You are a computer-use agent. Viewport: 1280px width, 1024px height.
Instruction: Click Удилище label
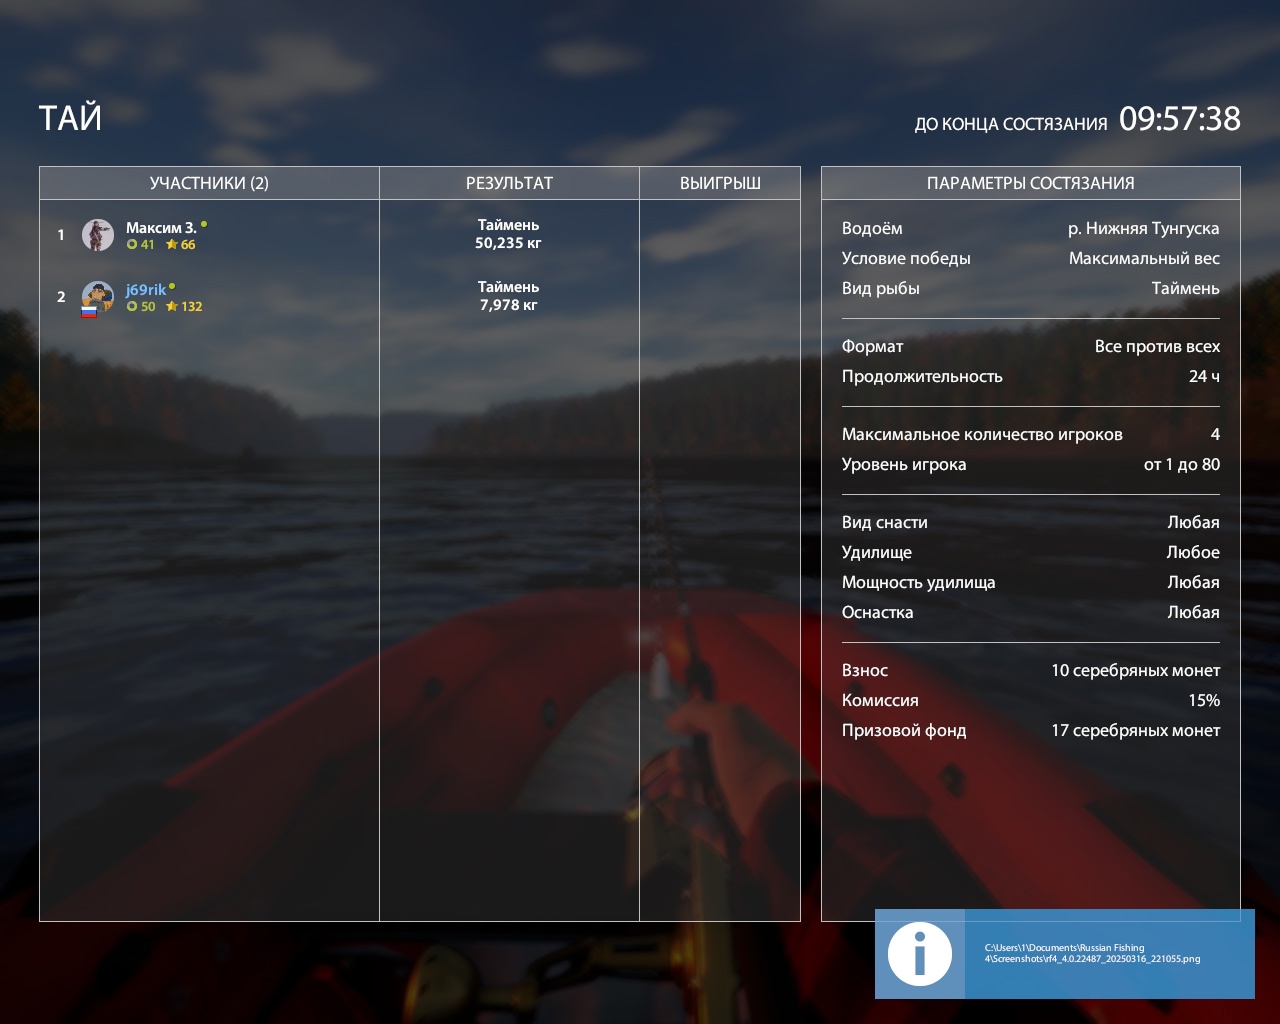pos(877,552)
